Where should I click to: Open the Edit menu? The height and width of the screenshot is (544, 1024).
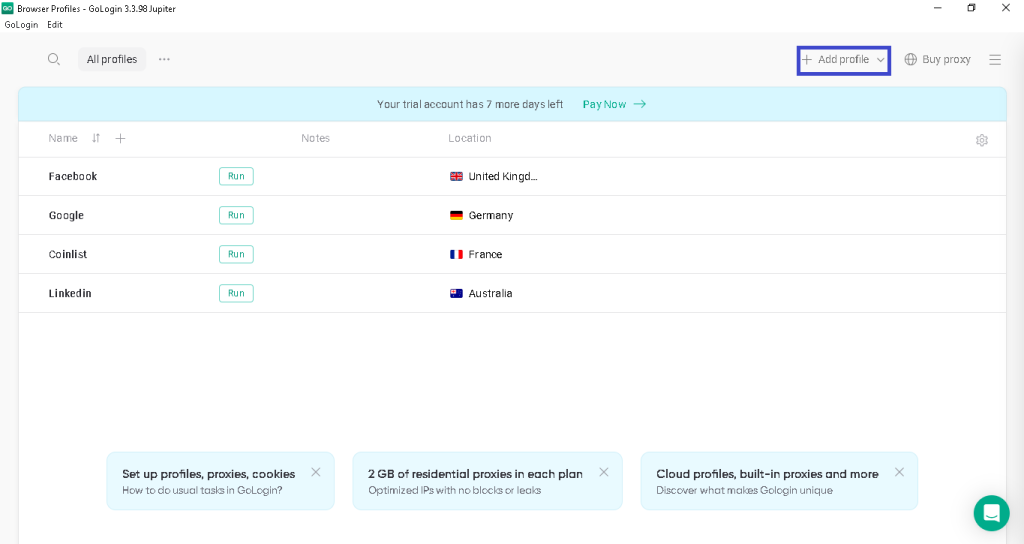point(55,25)
